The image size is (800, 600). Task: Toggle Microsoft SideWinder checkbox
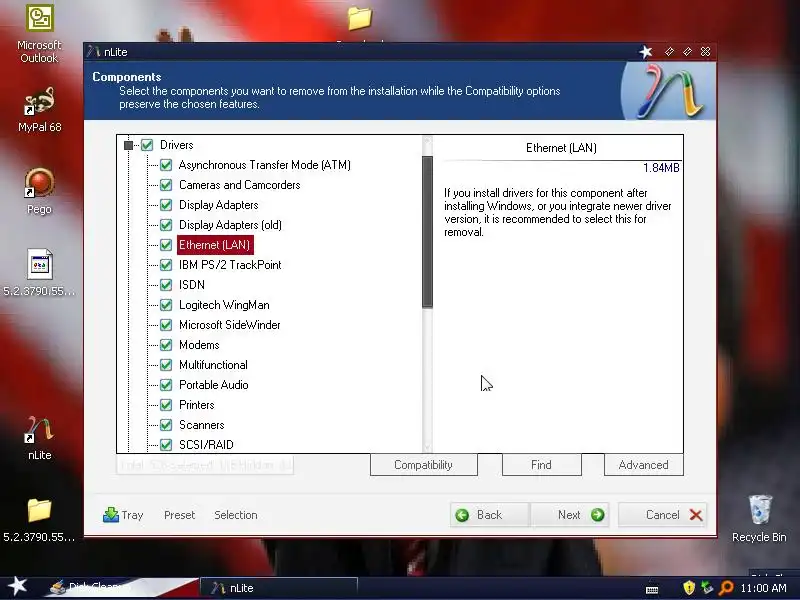tap(166, 325)
